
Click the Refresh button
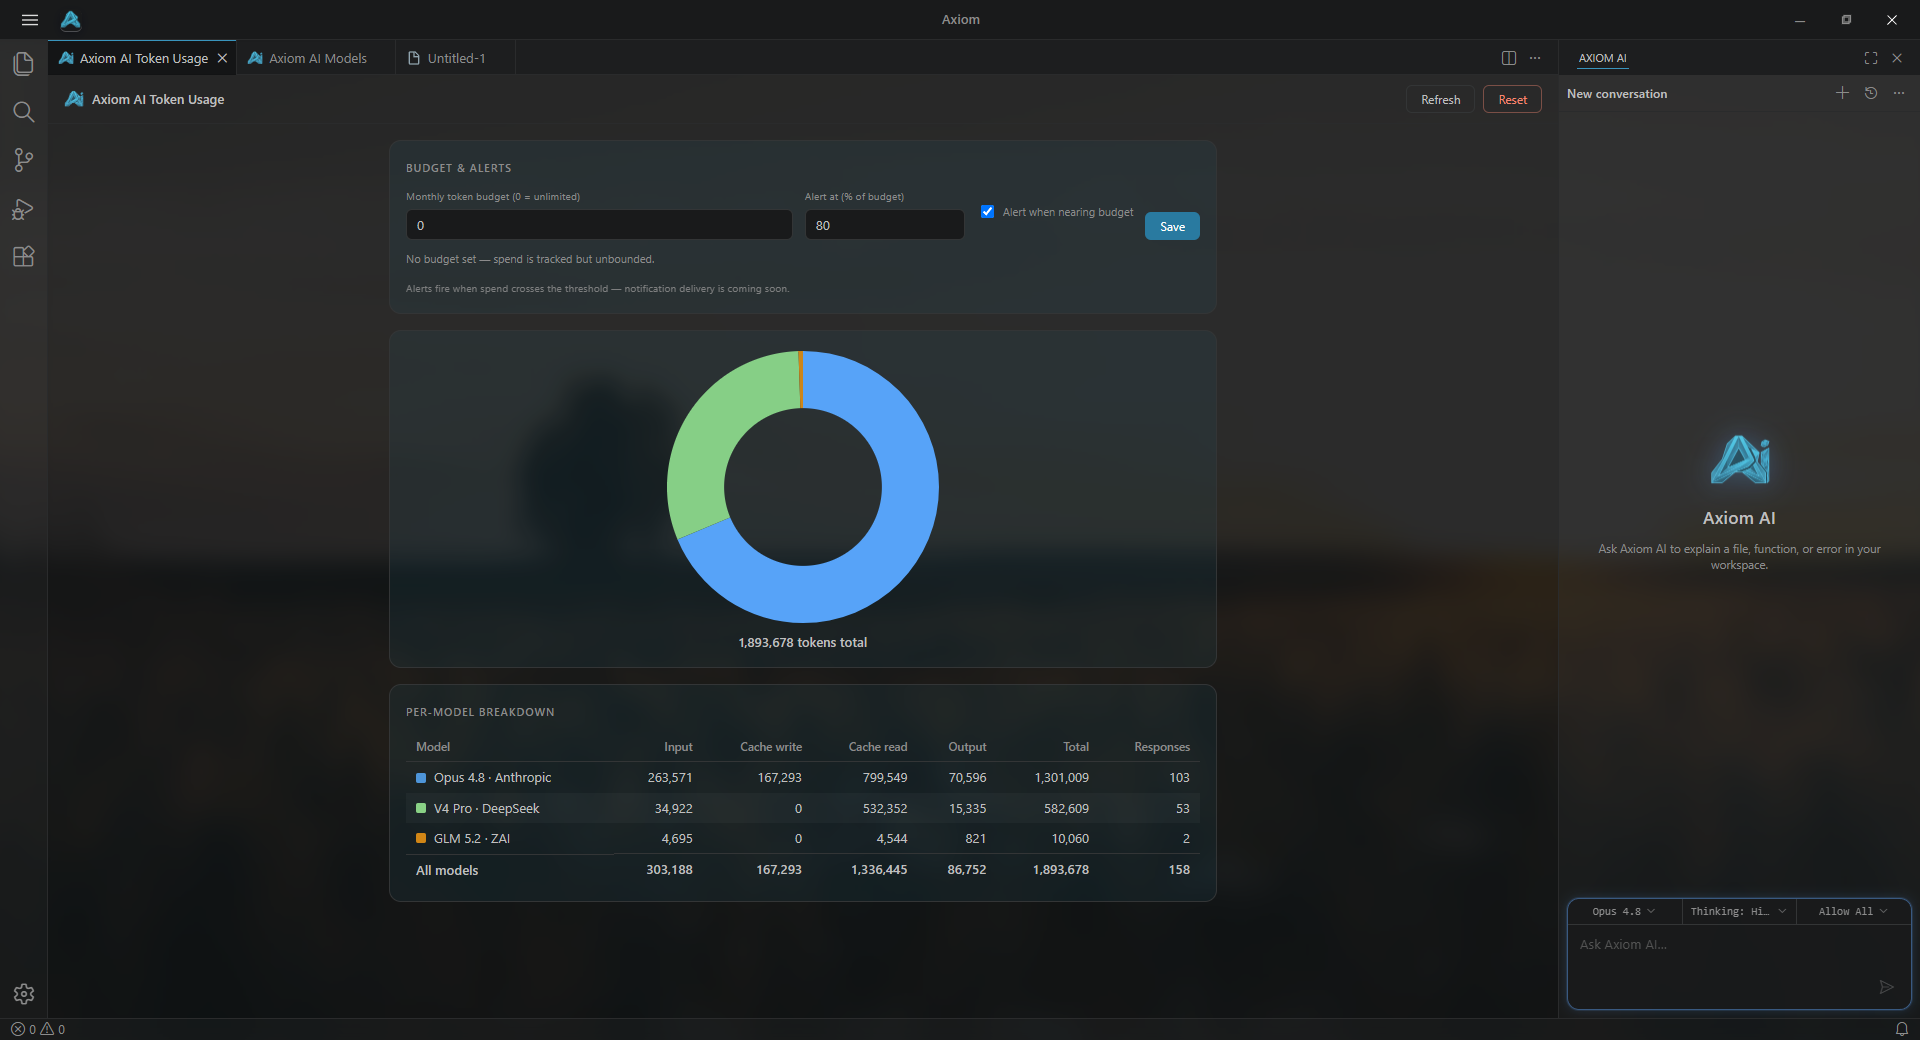click(x=1440, y=99)
